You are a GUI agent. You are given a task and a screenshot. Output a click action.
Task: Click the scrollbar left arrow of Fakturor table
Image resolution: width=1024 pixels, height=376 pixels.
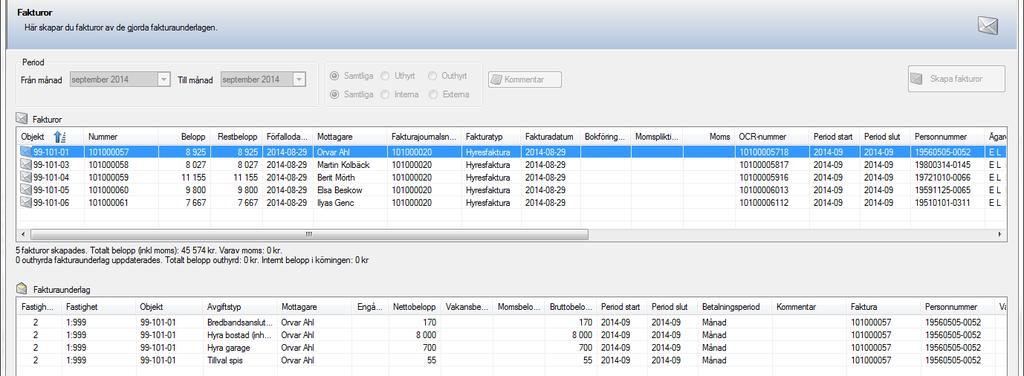(x=24, y=234)
